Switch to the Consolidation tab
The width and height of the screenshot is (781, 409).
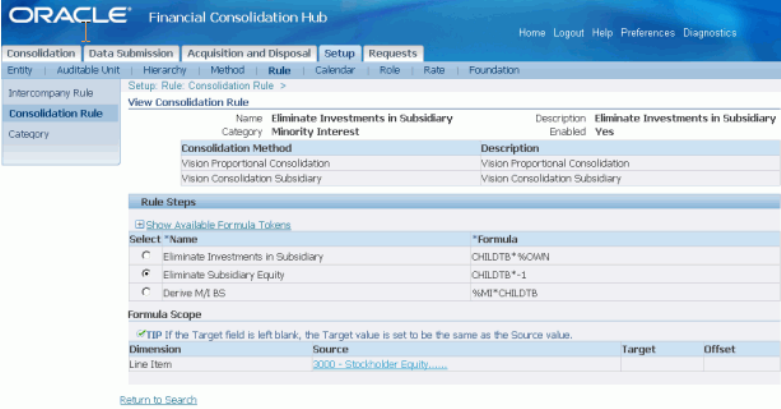click(41, 53)
